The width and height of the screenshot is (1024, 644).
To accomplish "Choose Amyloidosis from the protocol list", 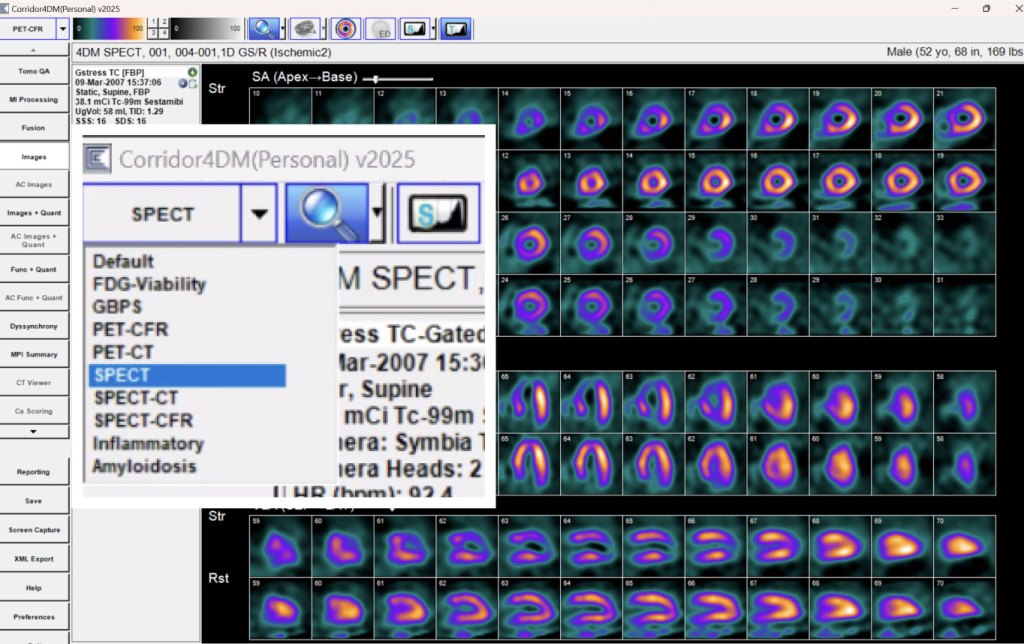I will pyautogui.click(x=144, y=466).
